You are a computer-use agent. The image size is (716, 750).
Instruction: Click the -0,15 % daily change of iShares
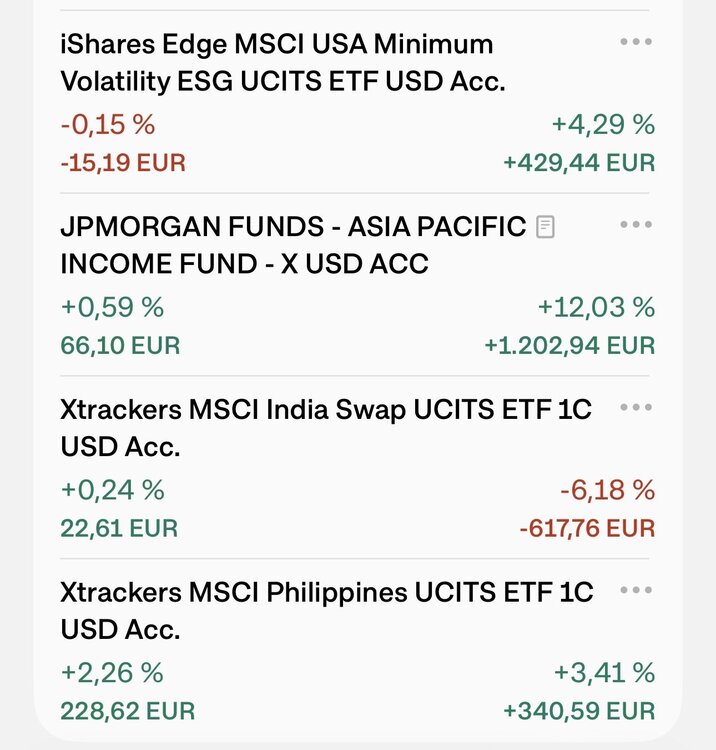[x=108, y=125]
